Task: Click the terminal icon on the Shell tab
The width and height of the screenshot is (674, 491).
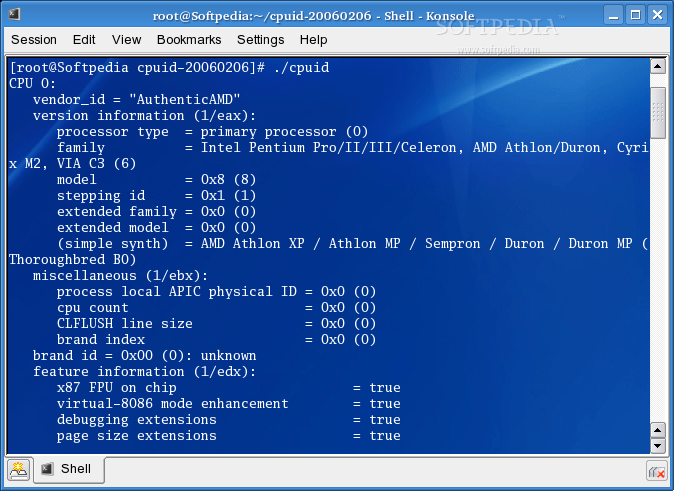Action: pyautogui.click(x=47, y=469)
